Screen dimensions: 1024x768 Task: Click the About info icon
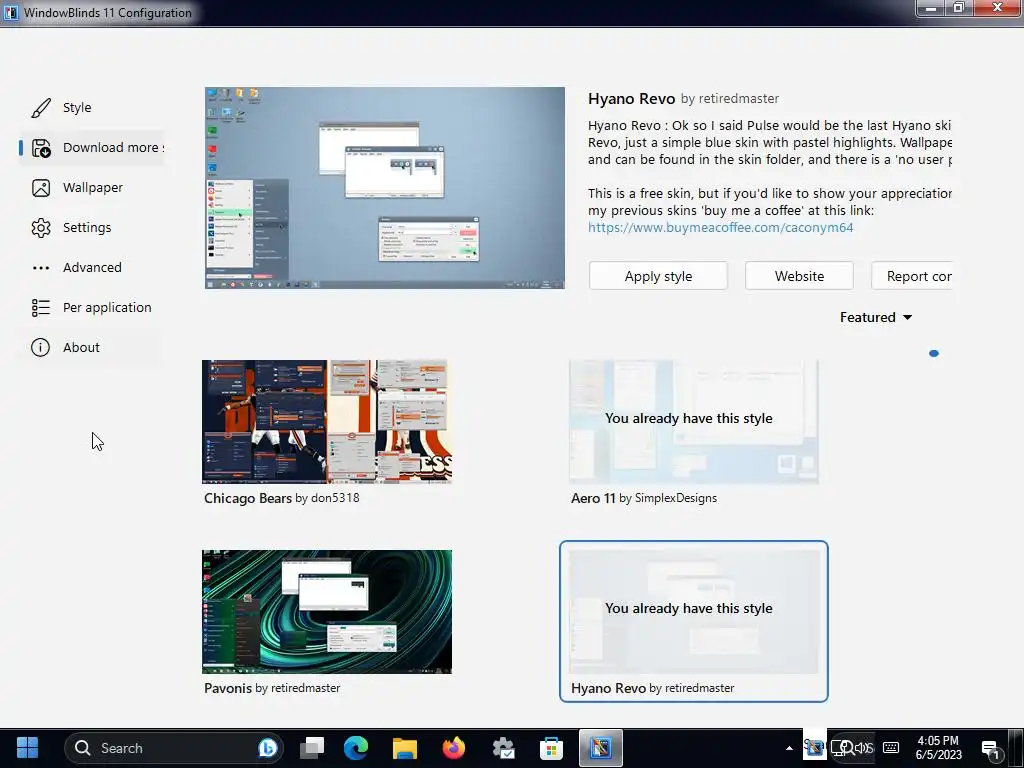pyautogui.click(x=40, y=347)
